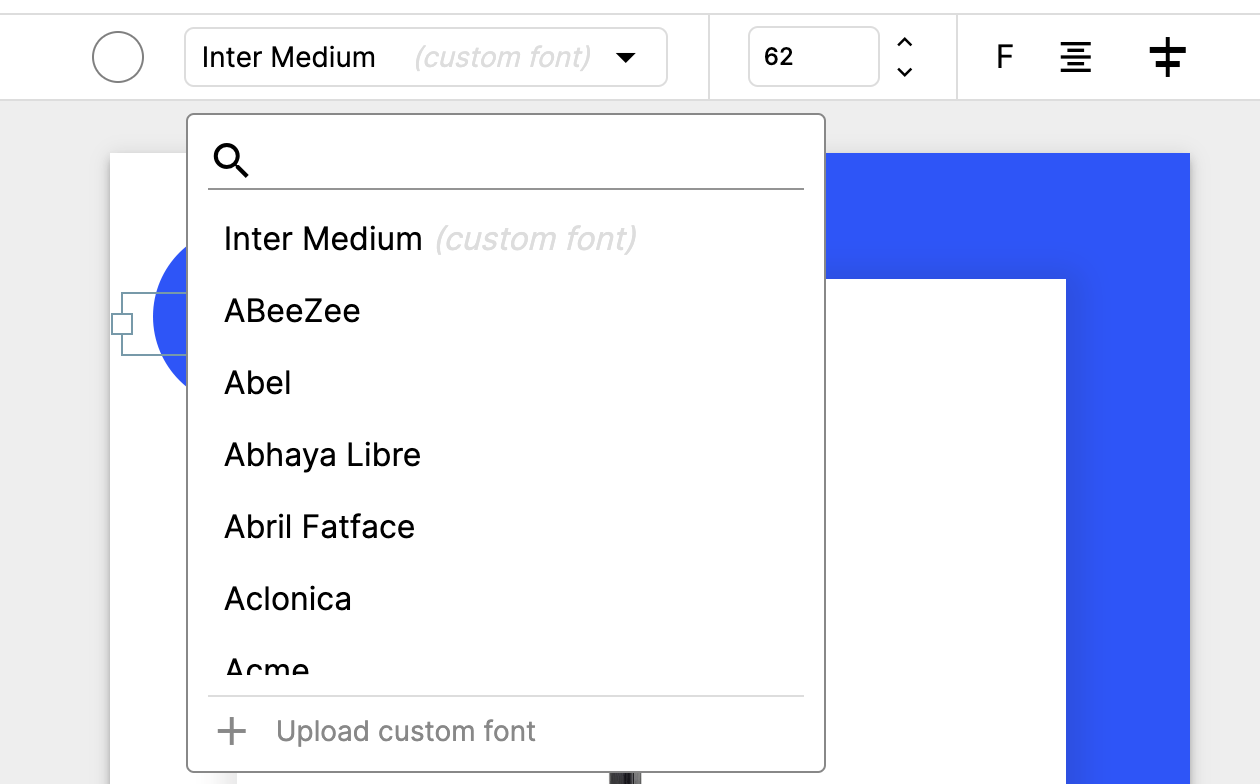This screenshot has height=784, width=1260.
Task: Pick the Abhaya Libre font
Action: [506, 455]
